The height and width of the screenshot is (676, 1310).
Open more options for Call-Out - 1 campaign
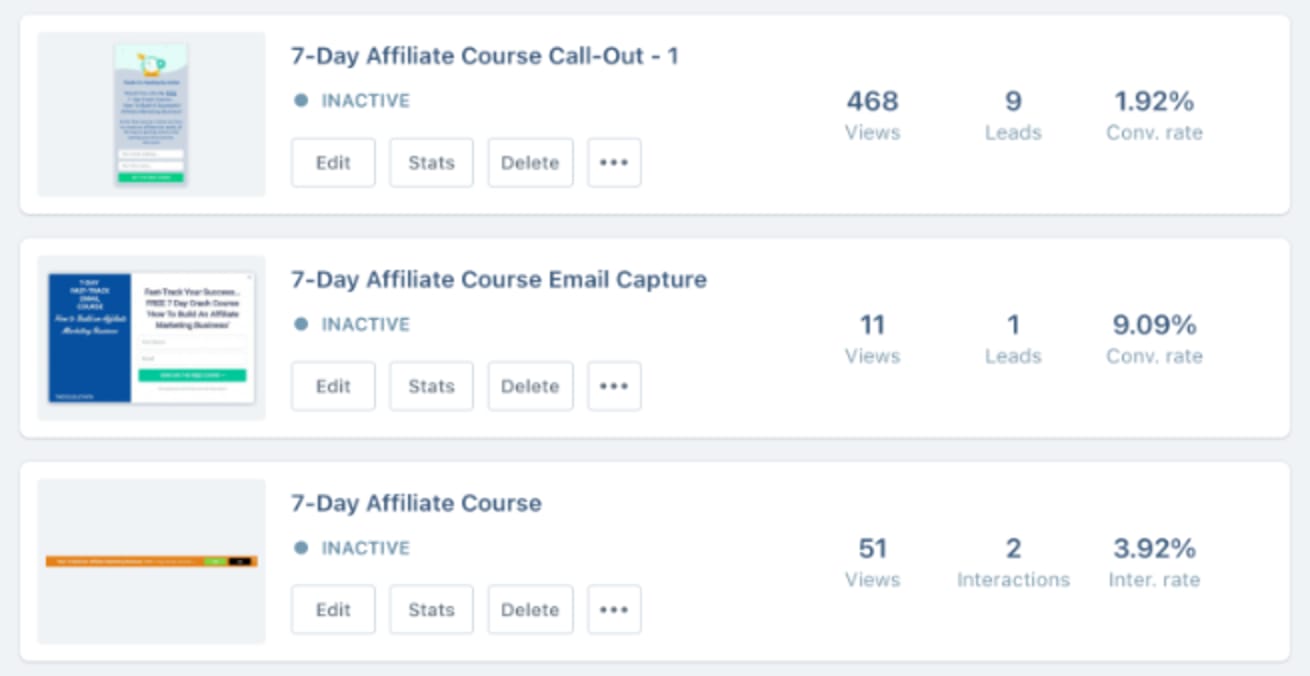pos(614,163)
